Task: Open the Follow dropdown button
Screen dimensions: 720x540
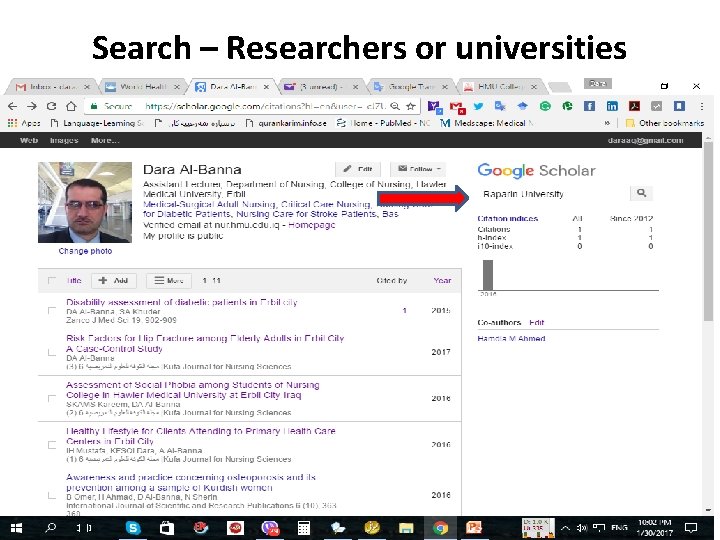Action: coord(418,169)
